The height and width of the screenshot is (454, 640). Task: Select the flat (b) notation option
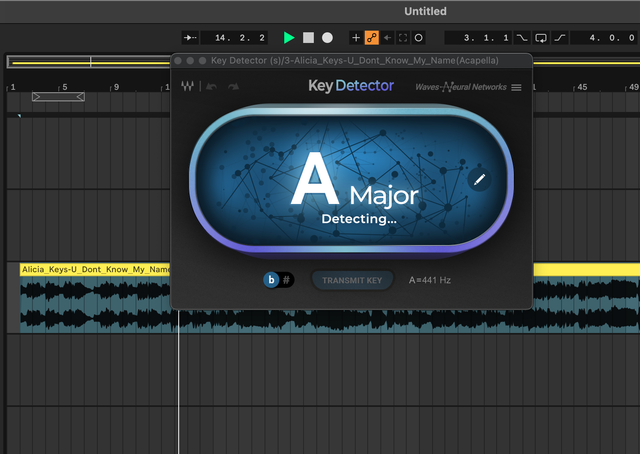[271, 280]
